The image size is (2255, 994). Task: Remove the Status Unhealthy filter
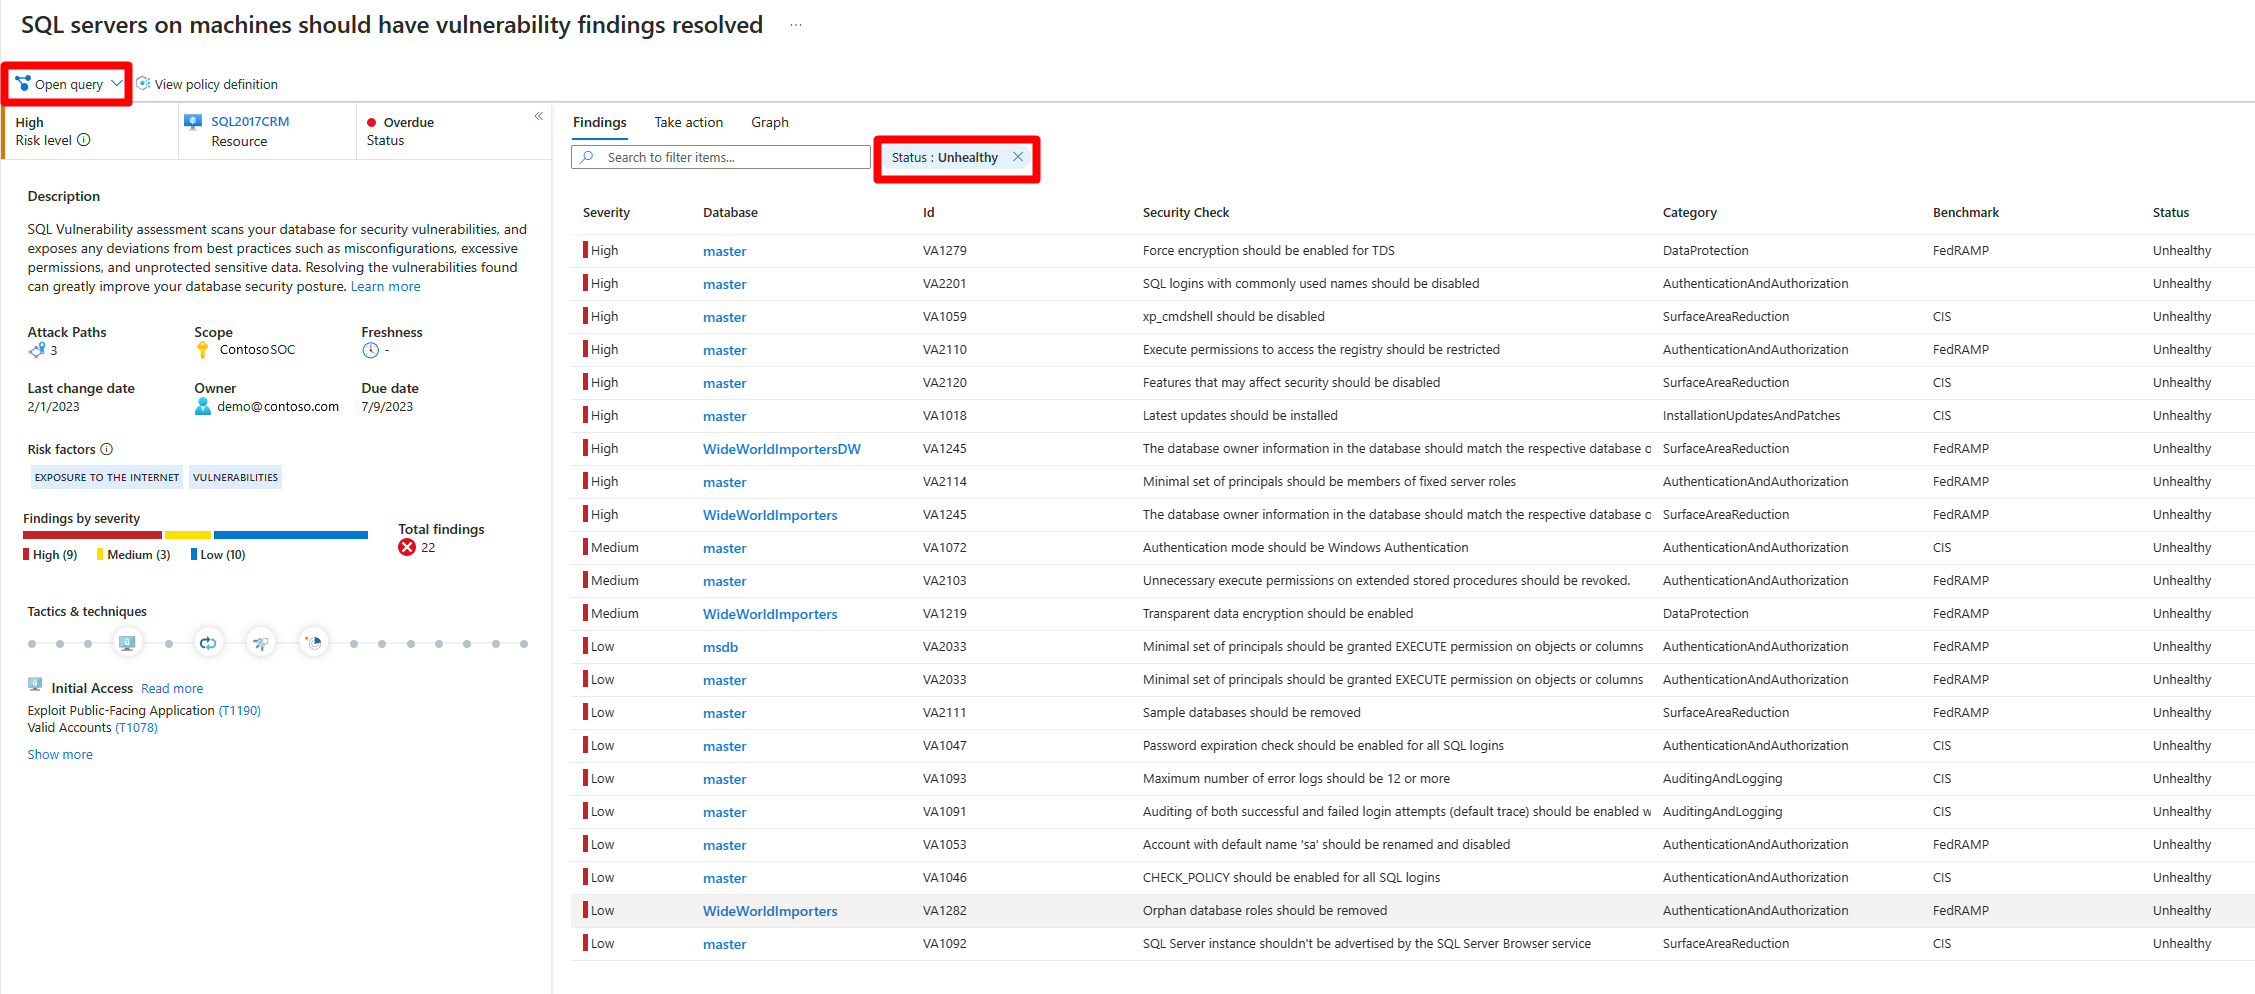1018,157
